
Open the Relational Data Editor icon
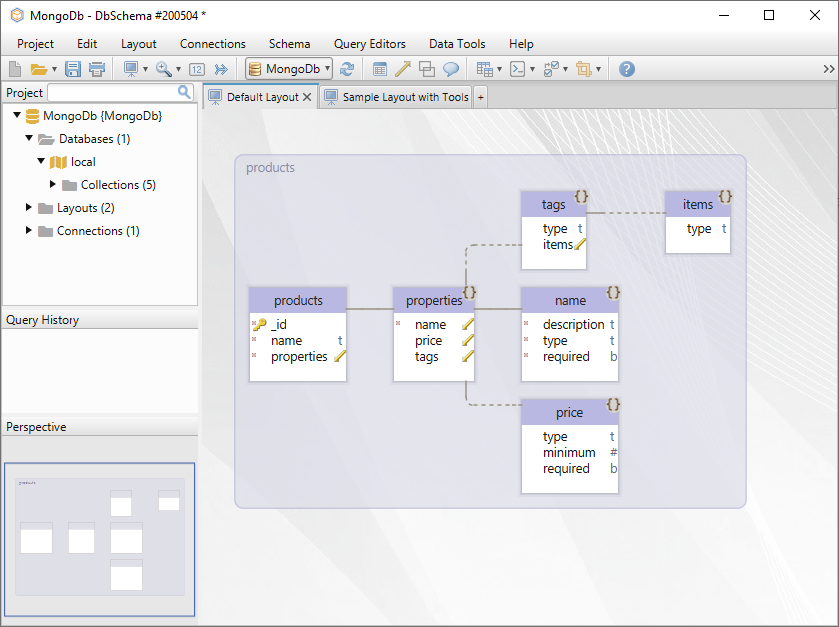[x=380, y=68]
